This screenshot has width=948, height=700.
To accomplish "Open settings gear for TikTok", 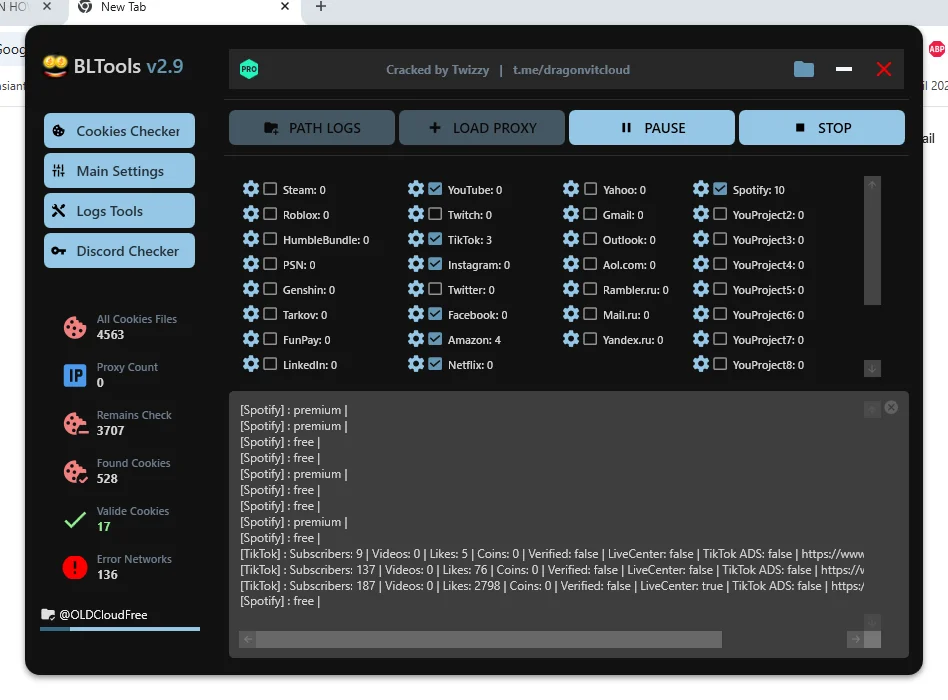I will click(416, 239).
